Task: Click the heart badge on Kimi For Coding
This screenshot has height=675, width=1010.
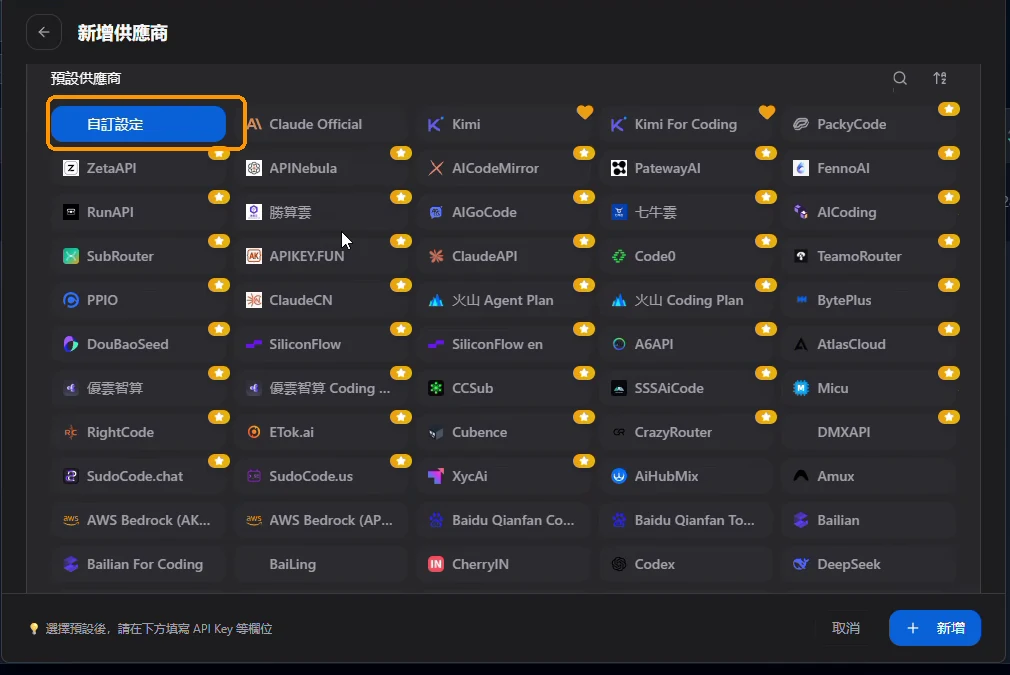Action: (767, 111)
